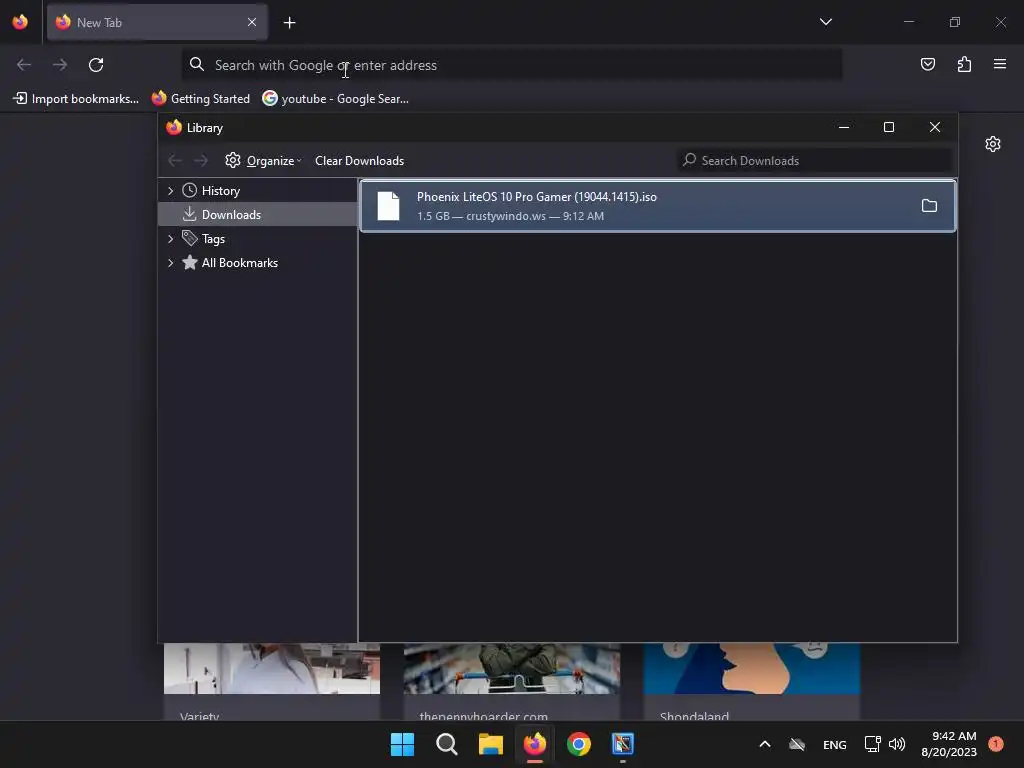Go back in Firefox browser
The image size is (1024, 768).
[24, 65]
